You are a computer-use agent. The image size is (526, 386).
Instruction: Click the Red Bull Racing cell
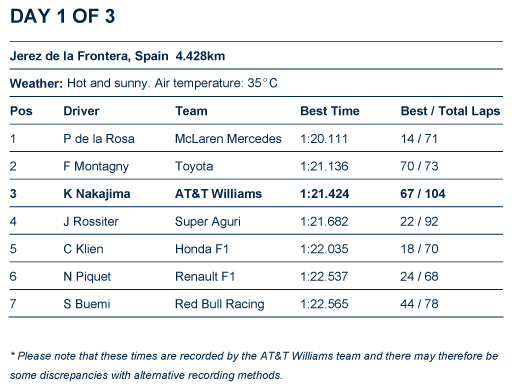(x=220, y=304)
